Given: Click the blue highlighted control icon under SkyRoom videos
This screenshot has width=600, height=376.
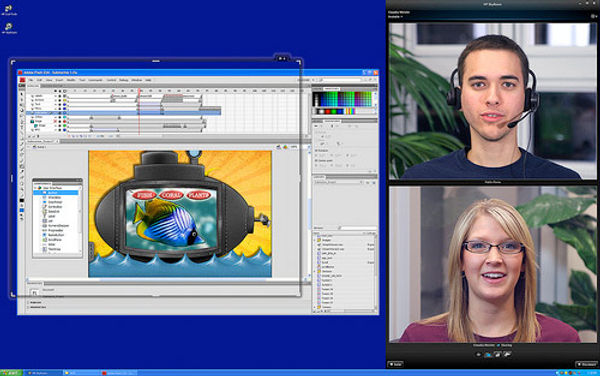Looking at the screenshot, I should pos(488,355).
